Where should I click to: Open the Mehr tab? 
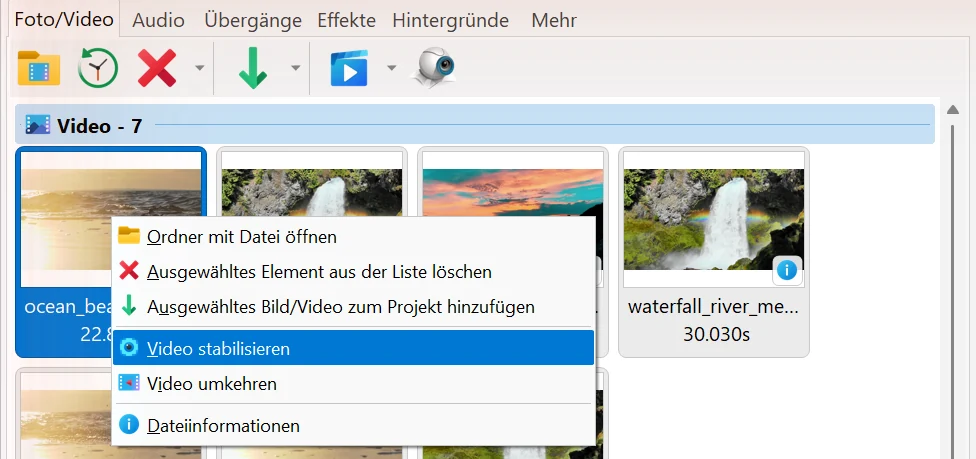point(554,21)
